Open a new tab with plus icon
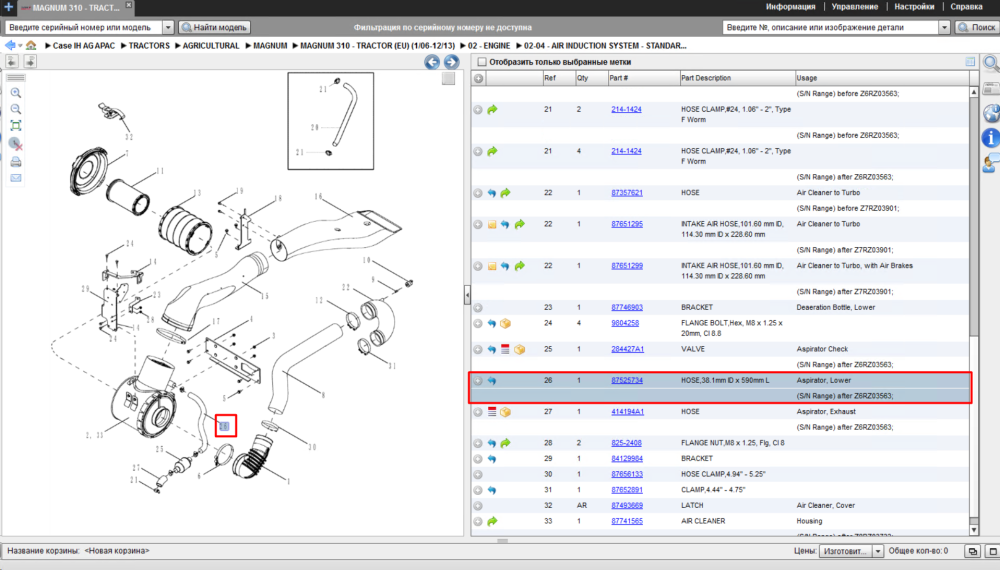The height and width of the screenshot is (570, 1000). pos(8,7)
